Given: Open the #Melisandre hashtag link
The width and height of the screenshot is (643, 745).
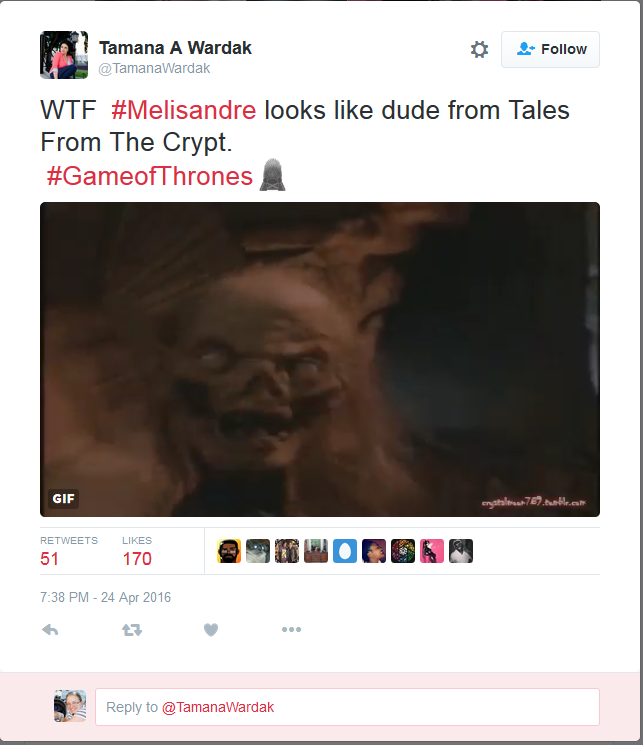Looking at the screenshot, I should tap(183, 110).
